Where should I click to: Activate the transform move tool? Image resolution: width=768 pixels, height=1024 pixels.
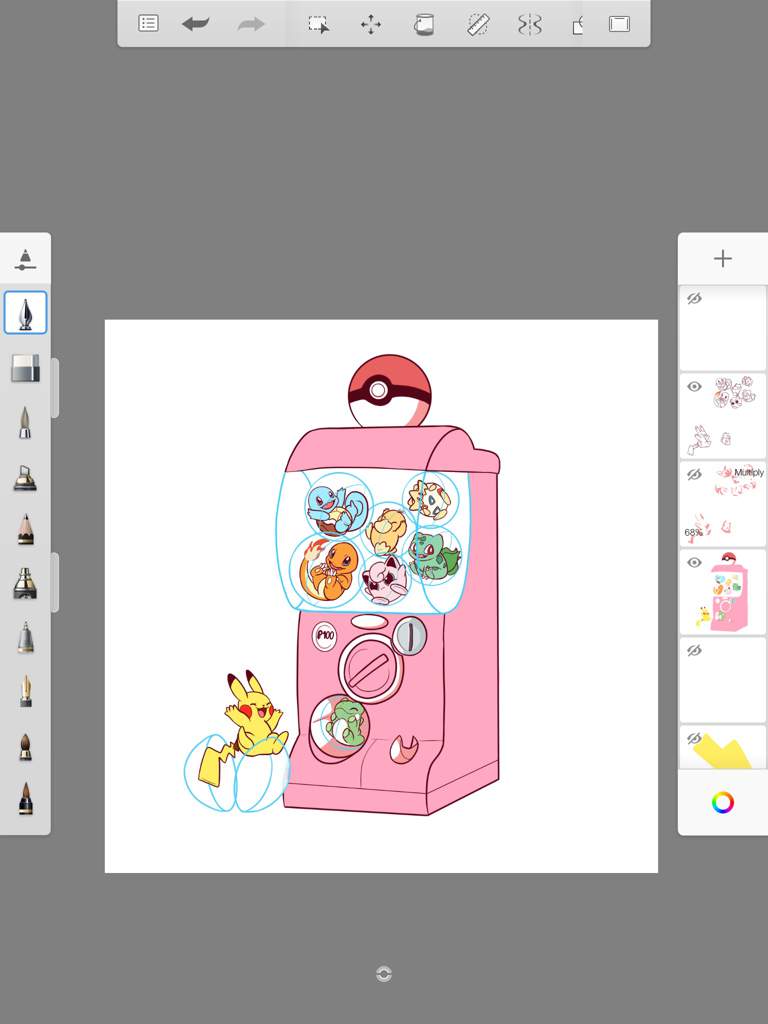[371, 25]
